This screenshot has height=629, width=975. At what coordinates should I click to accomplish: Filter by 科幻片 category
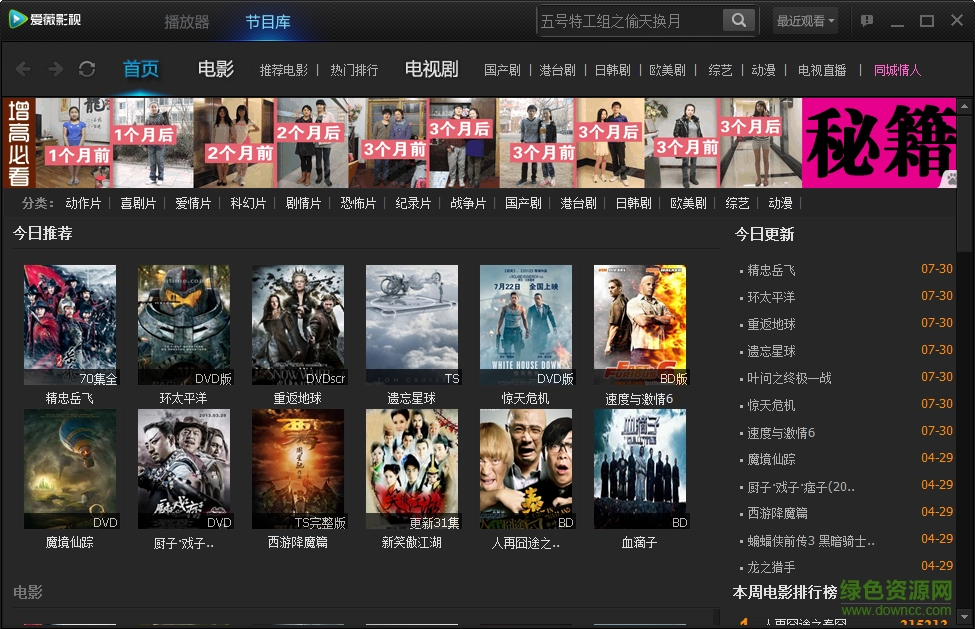(x=248, y=203)
